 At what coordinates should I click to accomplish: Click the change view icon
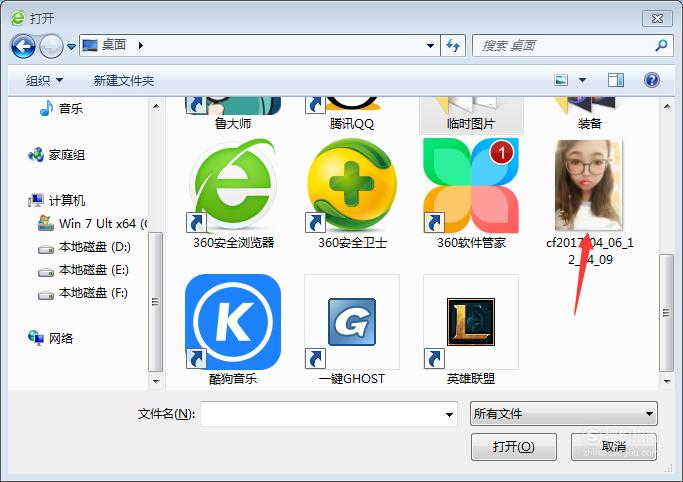[561, 80]
